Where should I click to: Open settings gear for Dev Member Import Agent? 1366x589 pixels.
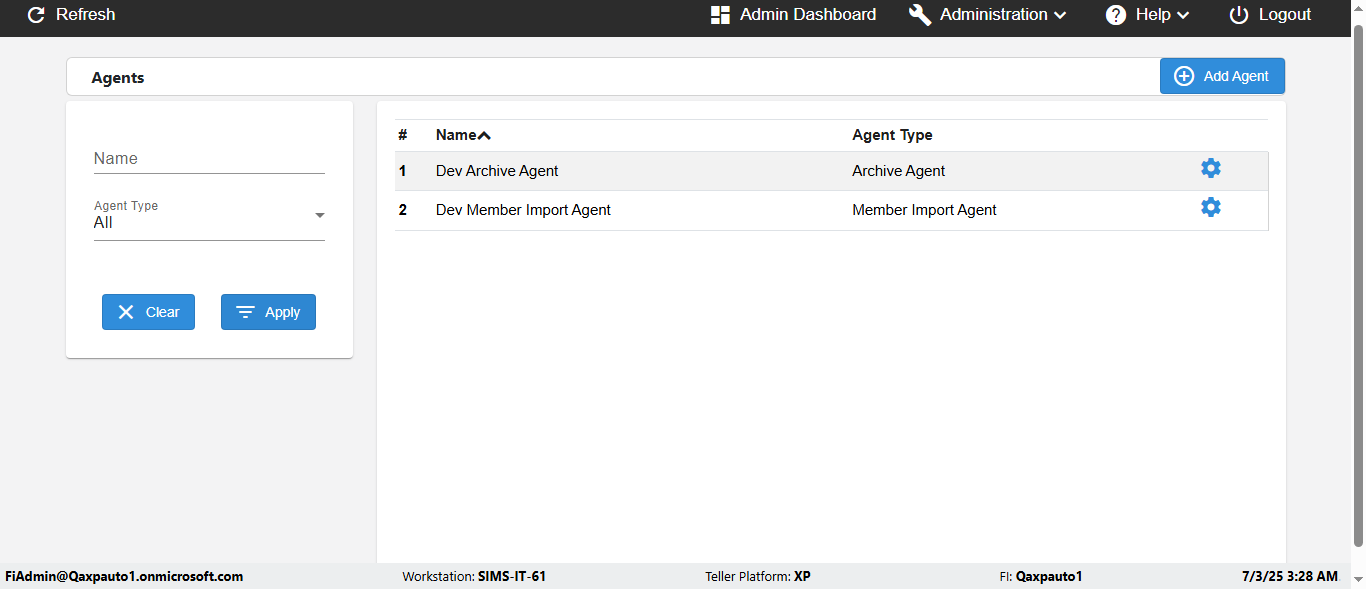[1211, 207]
